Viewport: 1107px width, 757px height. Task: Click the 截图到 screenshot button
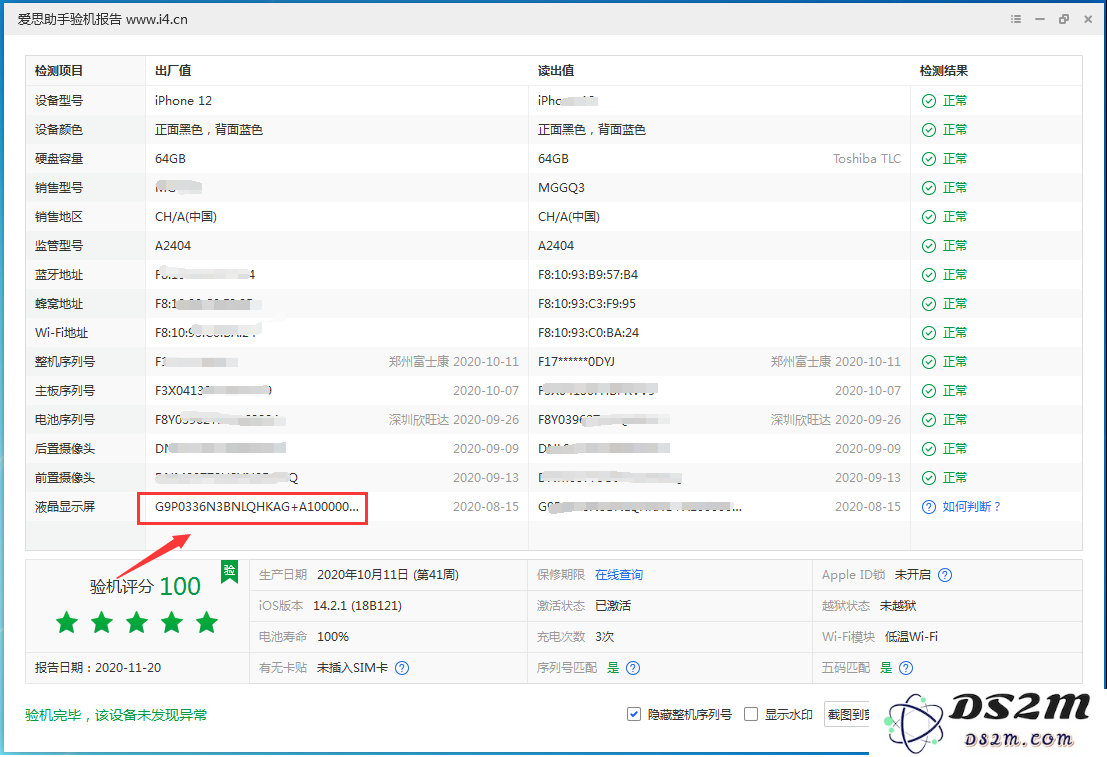[847, 715]
